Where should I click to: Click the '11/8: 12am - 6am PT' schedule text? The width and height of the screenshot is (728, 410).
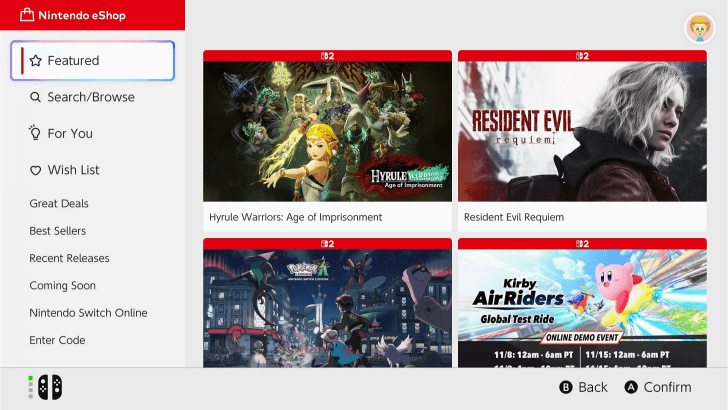click(x=533, y=355)
